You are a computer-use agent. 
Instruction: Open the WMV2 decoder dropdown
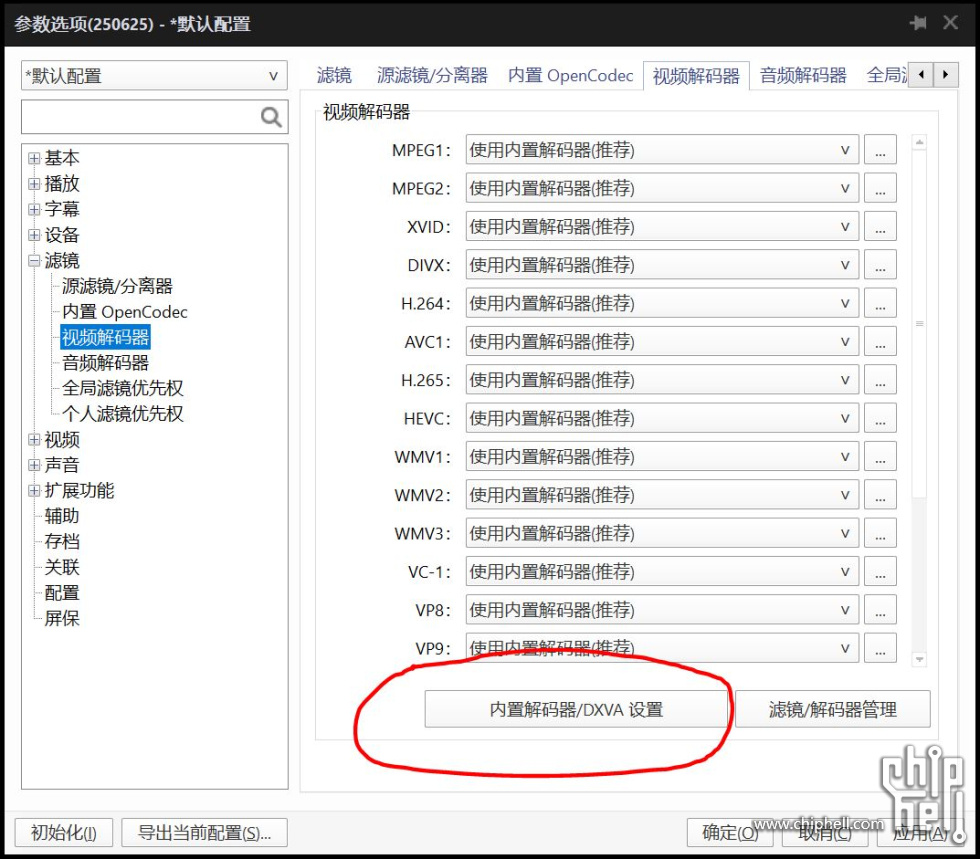662,495
